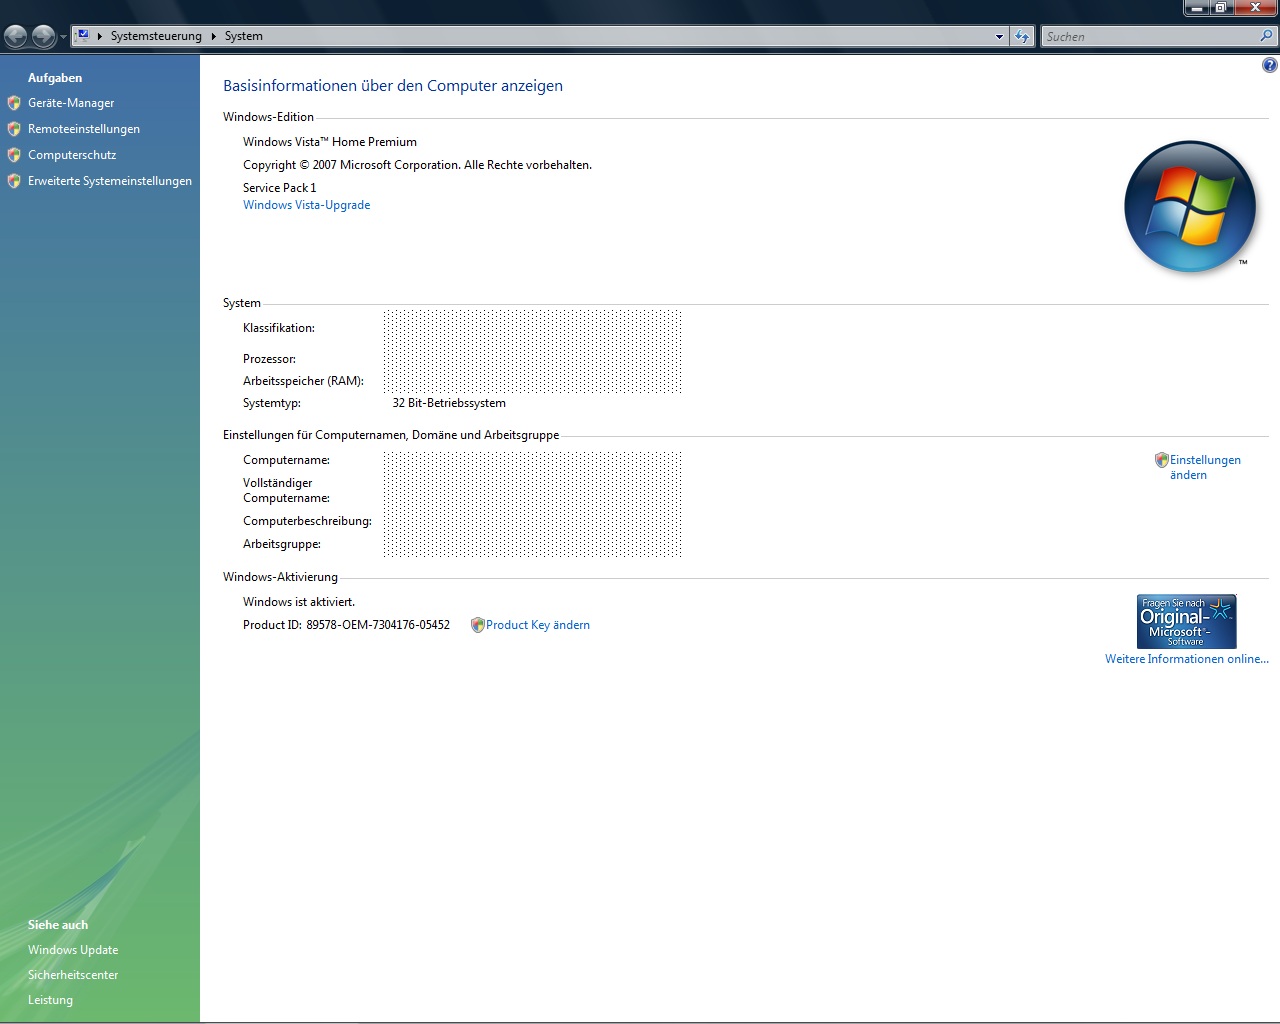Open Remoteeinstellungen in the Aufgaben sidebar
1280x1024 pixels.
tap(84, 129)
